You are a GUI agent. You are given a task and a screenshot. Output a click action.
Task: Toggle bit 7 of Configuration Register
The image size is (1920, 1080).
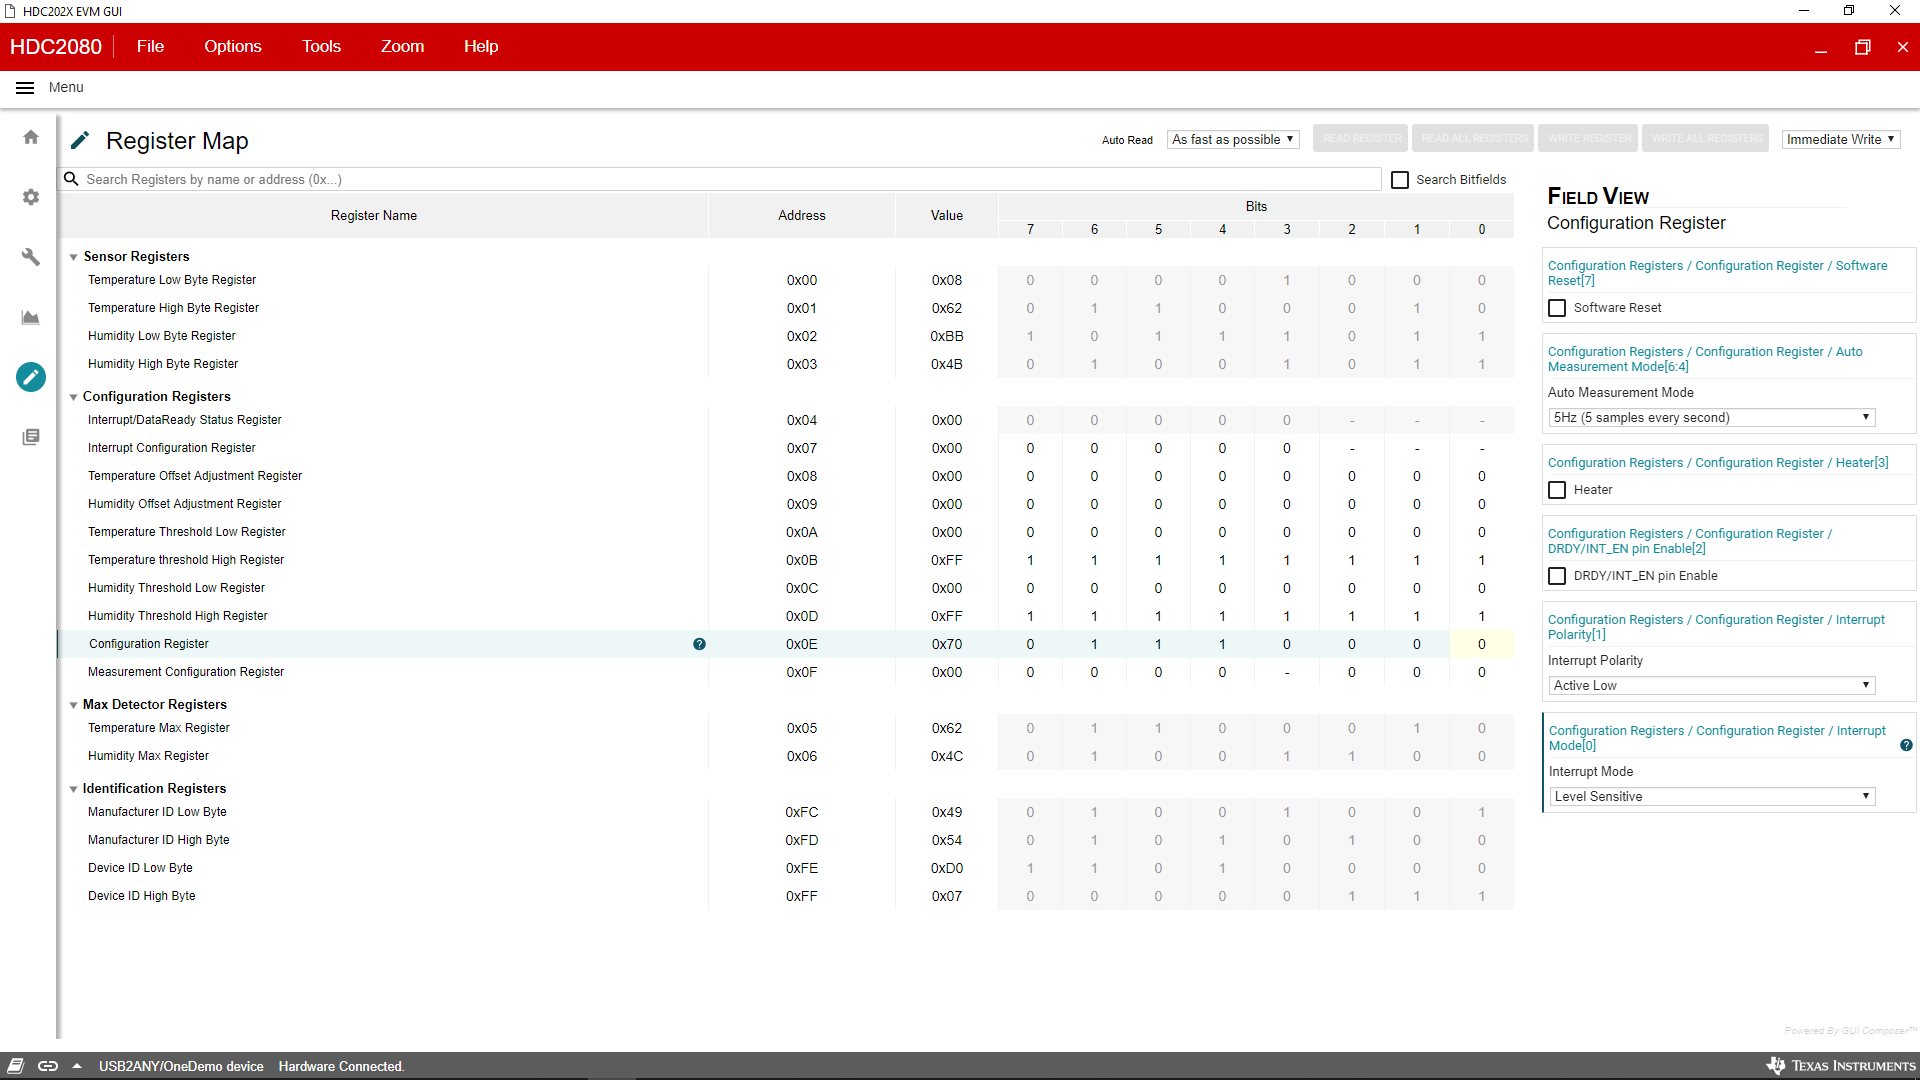1030,644
